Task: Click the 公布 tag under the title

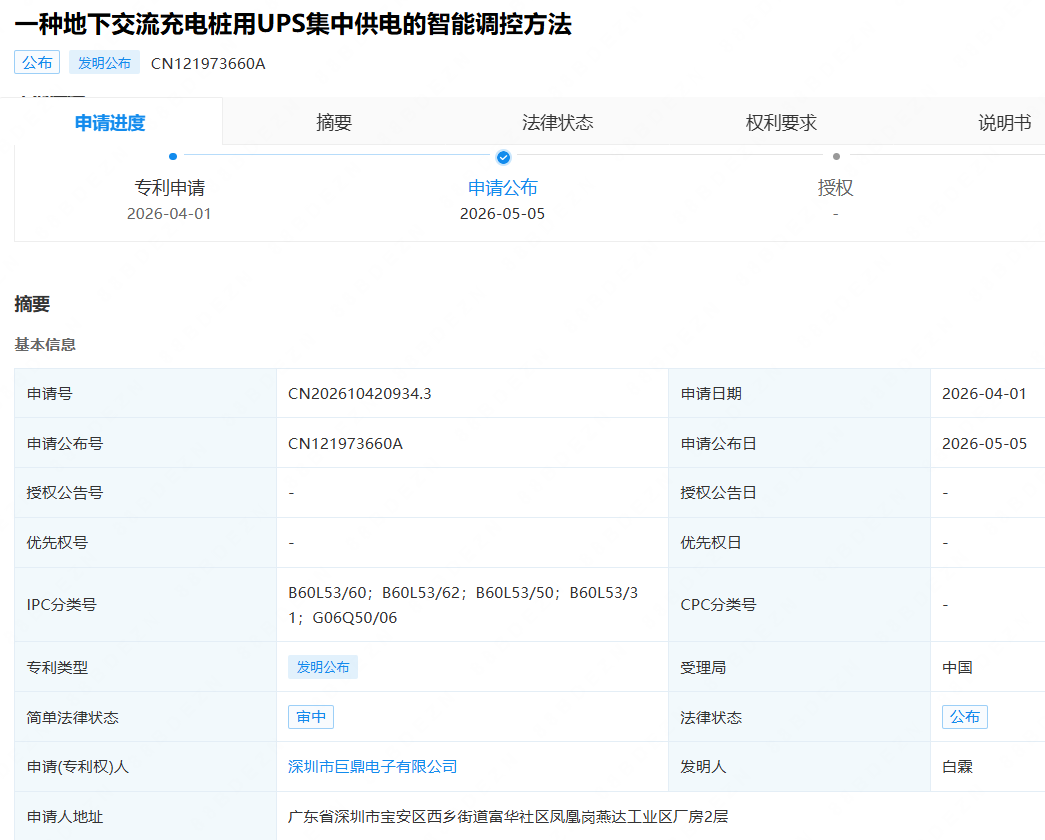Action: [37, 63]
